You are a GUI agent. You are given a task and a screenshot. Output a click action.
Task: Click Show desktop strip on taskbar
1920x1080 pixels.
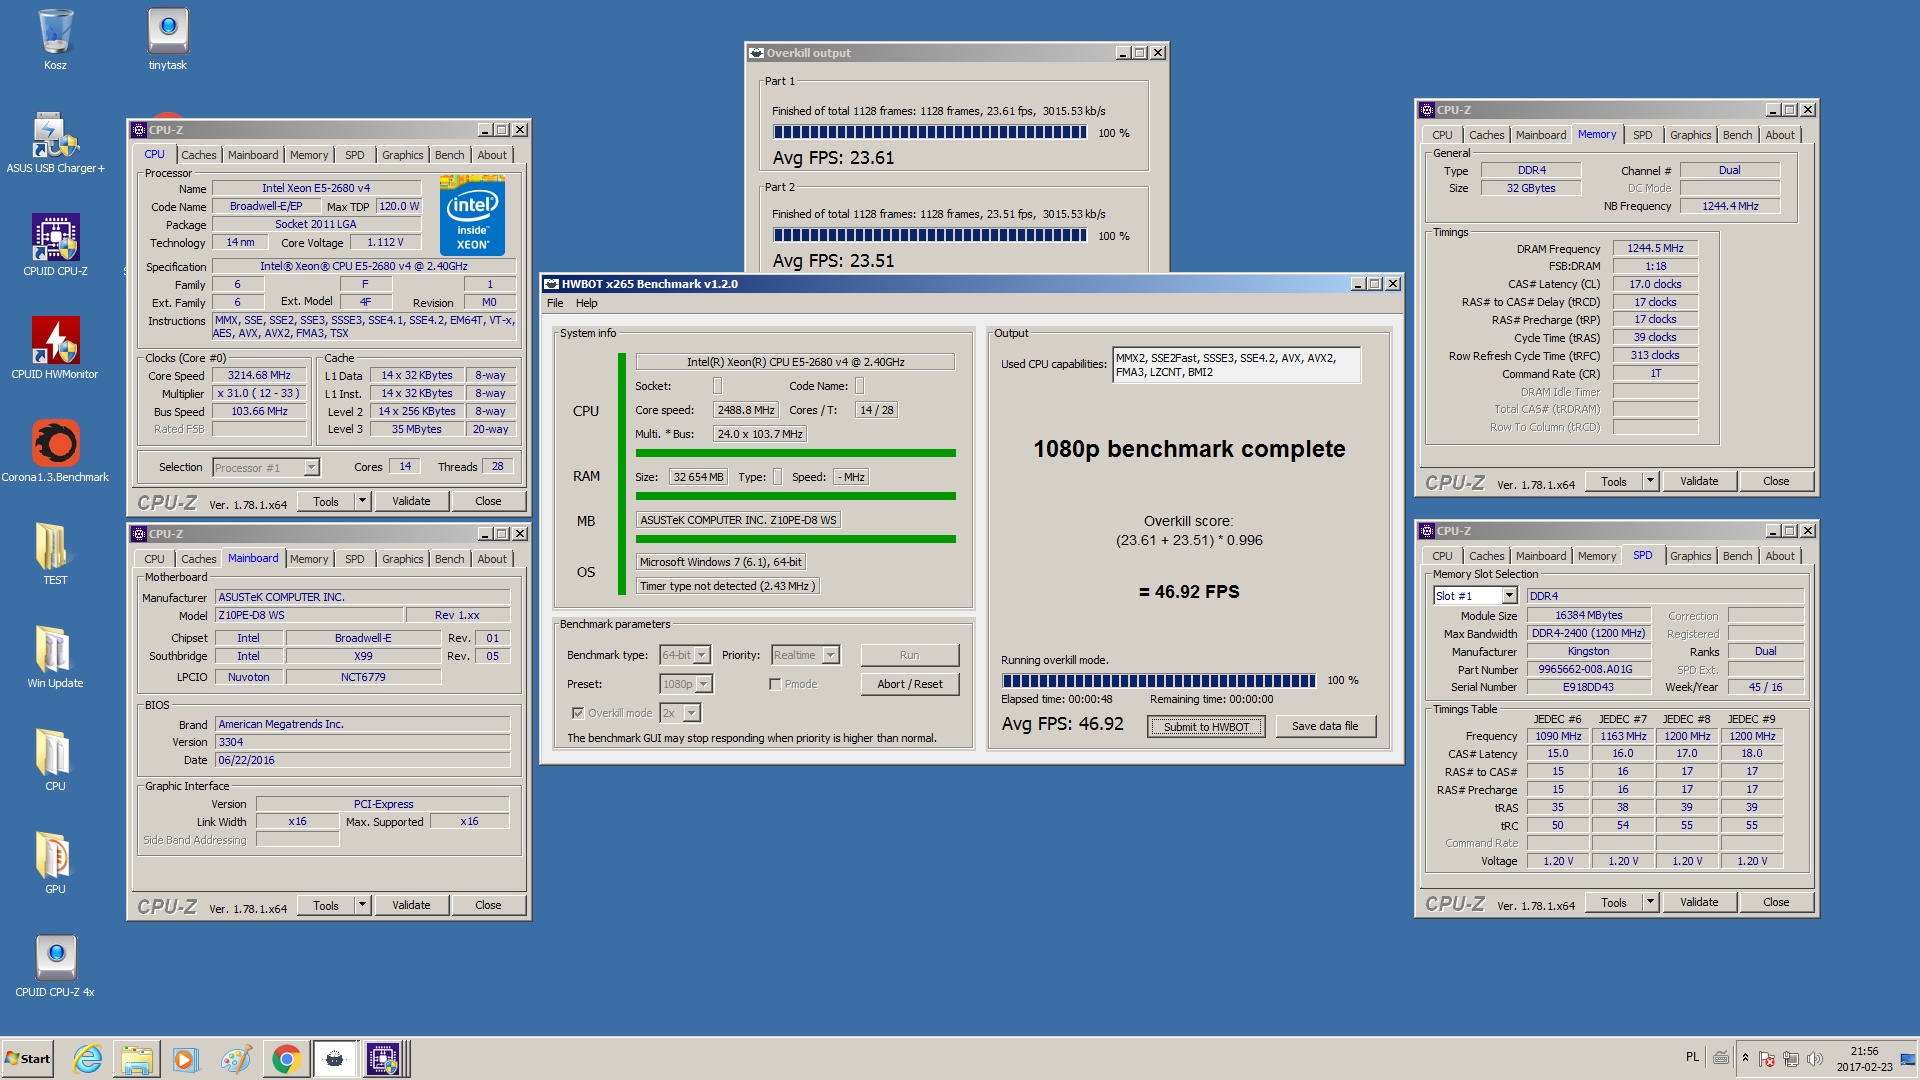pyautogui.click(x=1909, y=1059)
